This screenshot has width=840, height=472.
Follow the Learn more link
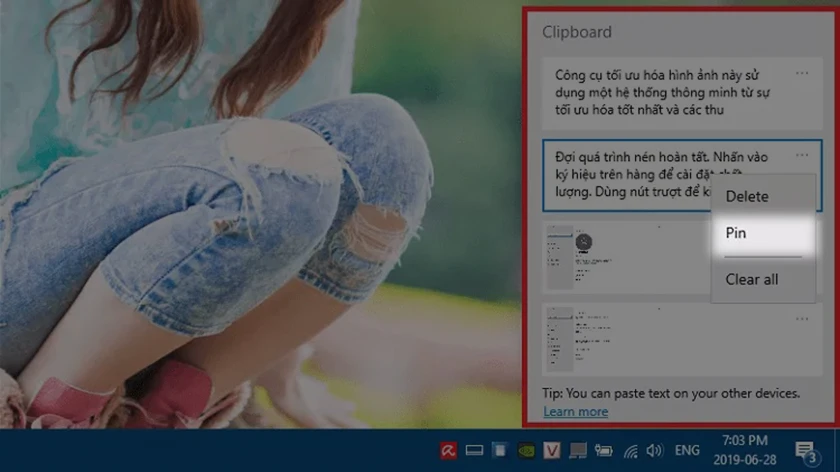pos(575,411)
